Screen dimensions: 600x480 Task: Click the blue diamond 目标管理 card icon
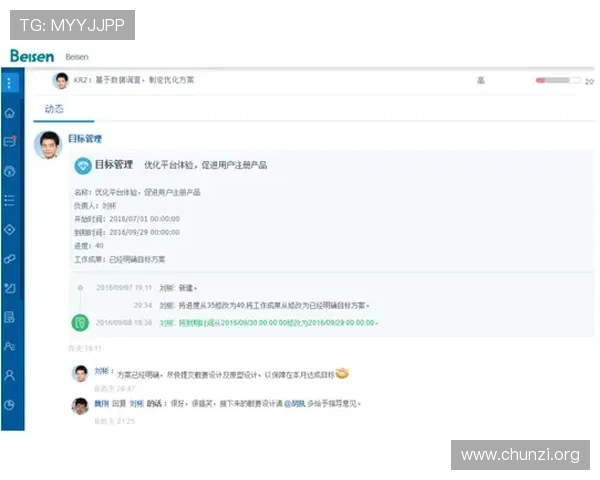coord(83,165)
